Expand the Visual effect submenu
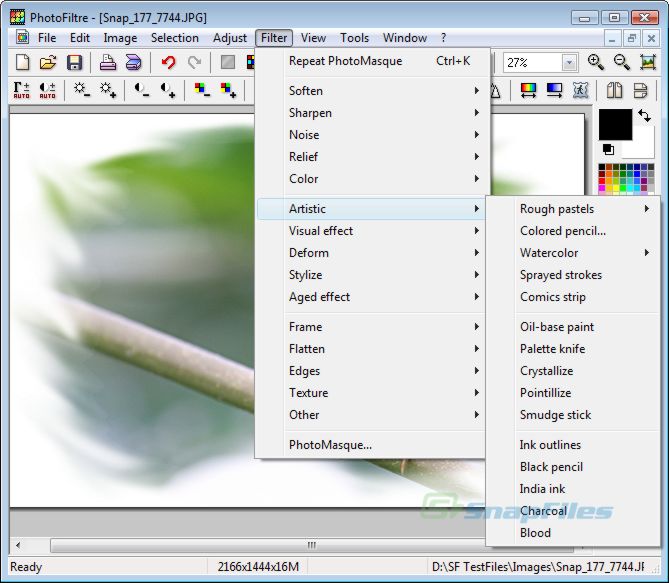This screenshot has height=583, width=669. click(x=371, y=231)
